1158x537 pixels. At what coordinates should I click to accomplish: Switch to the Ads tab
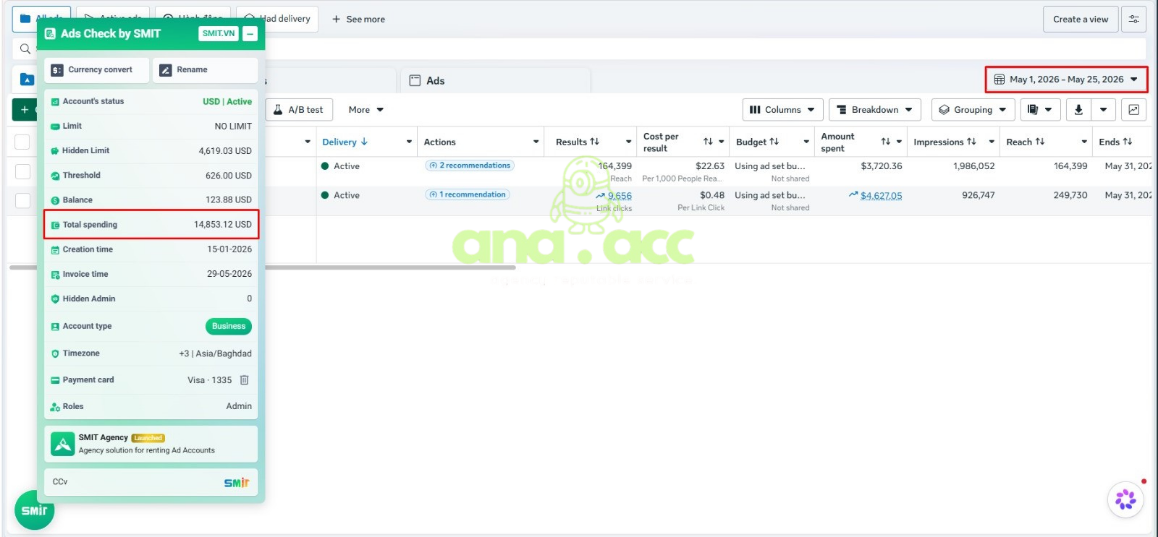pos(495,81)
